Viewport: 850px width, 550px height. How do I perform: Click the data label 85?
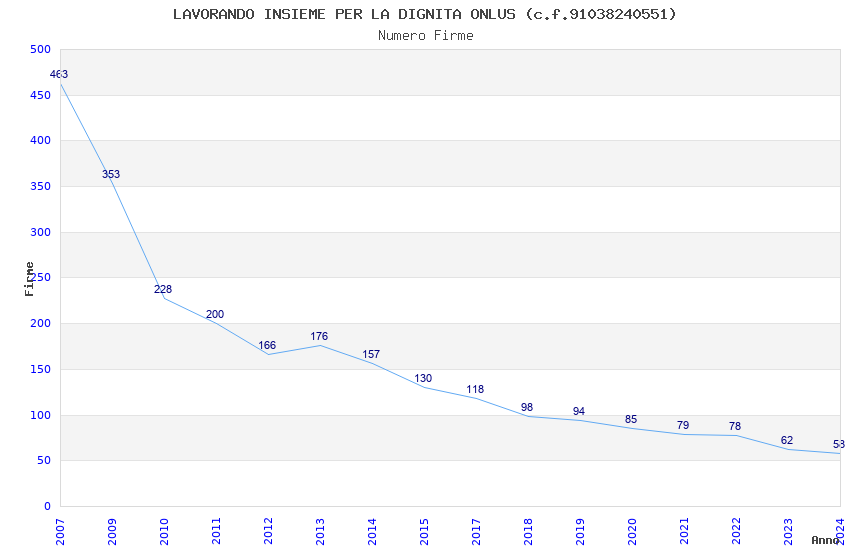(x=630, y=419)
